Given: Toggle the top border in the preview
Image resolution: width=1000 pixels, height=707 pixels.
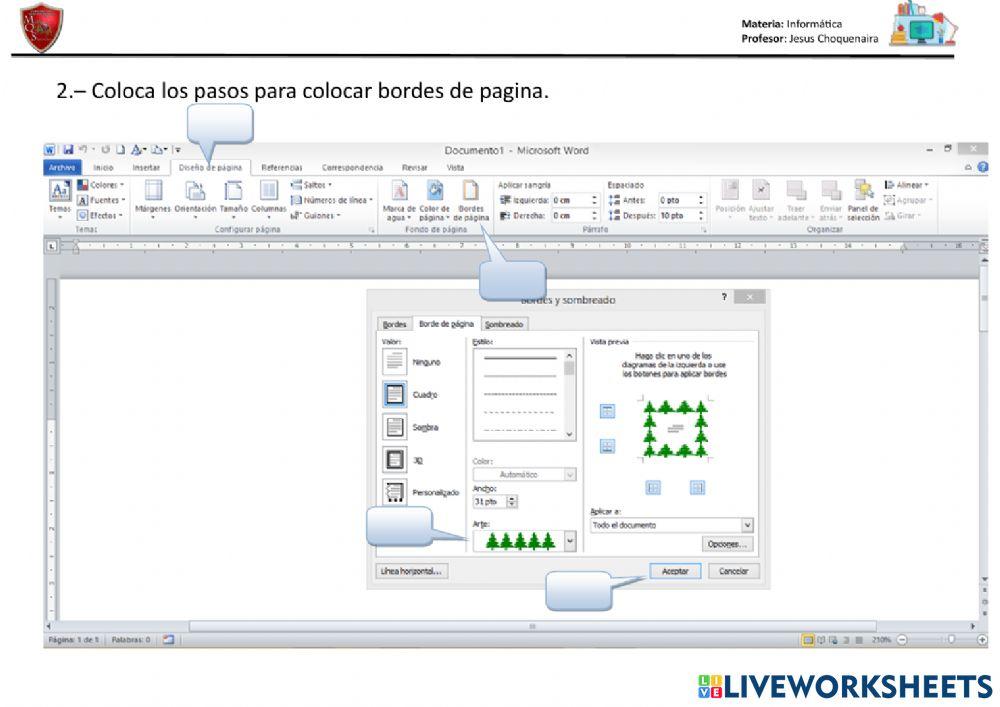Looking at the screenshot, I should click(x=607, y=410).
